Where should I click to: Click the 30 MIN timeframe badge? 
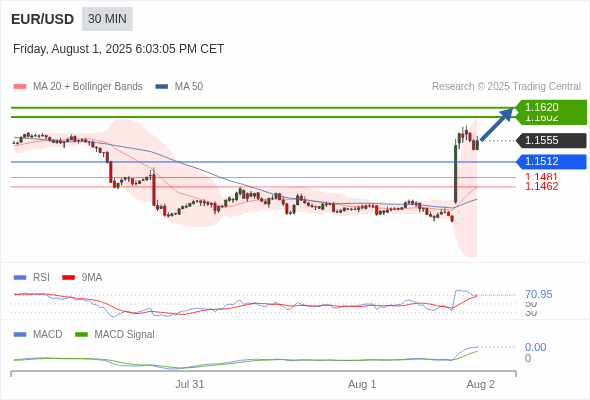[107, 19]
